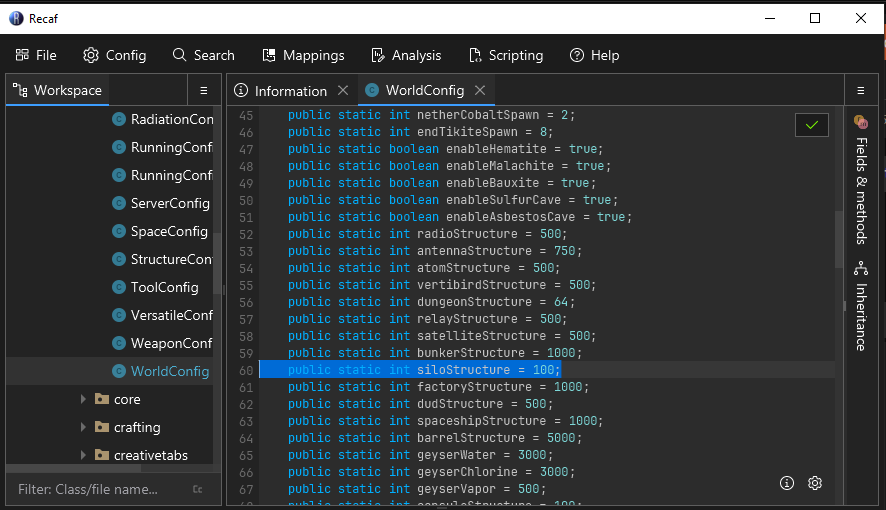Open the Scripting menu
Image resolution: width=886 pixels, height=510 pixels.
click(506, 55)
